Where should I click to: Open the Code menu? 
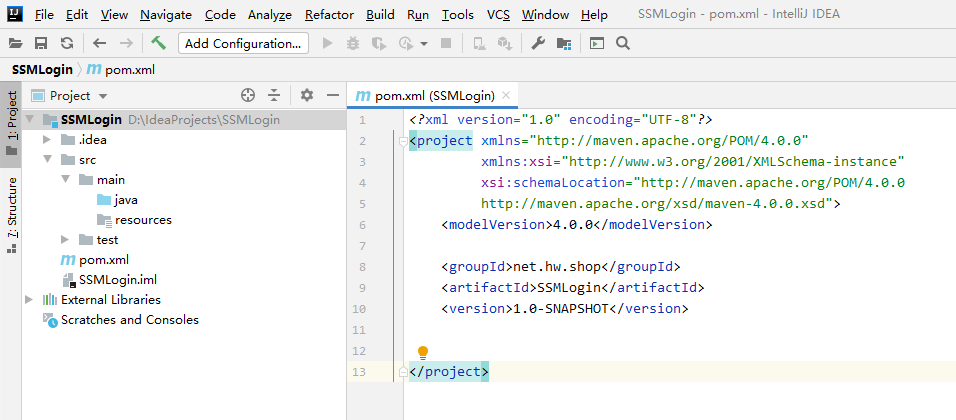pos(221,15)
